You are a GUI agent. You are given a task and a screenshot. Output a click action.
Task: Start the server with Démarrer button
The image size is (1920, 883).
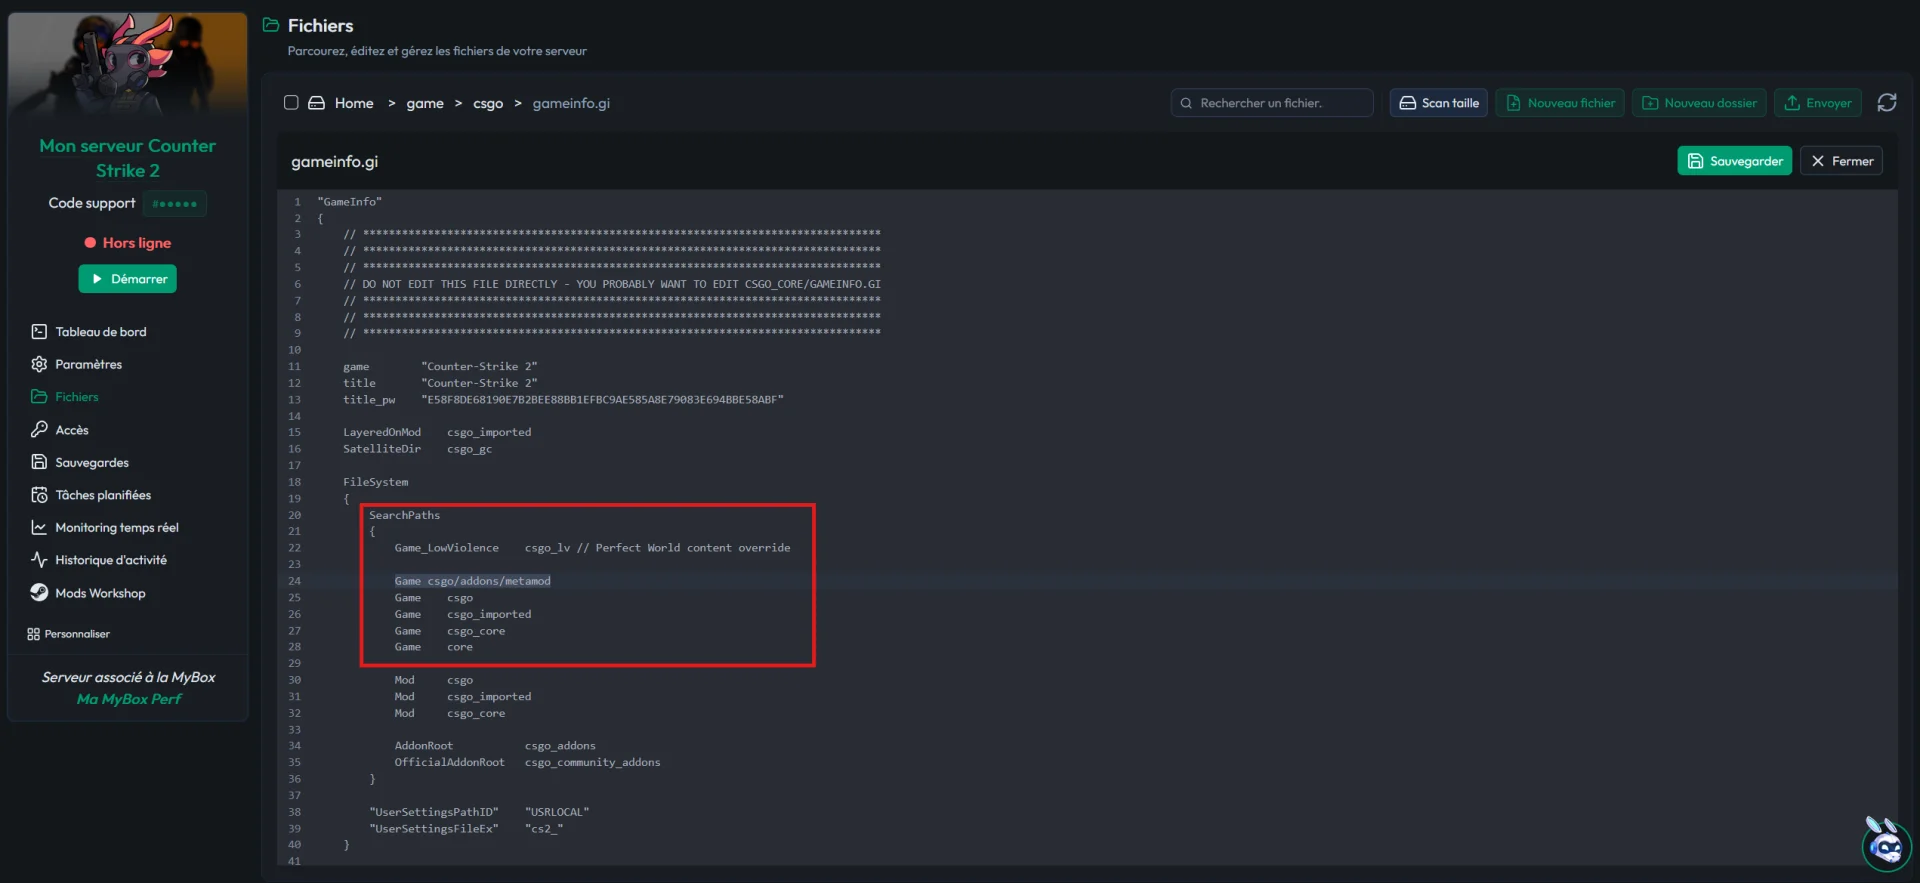point(128,279)
